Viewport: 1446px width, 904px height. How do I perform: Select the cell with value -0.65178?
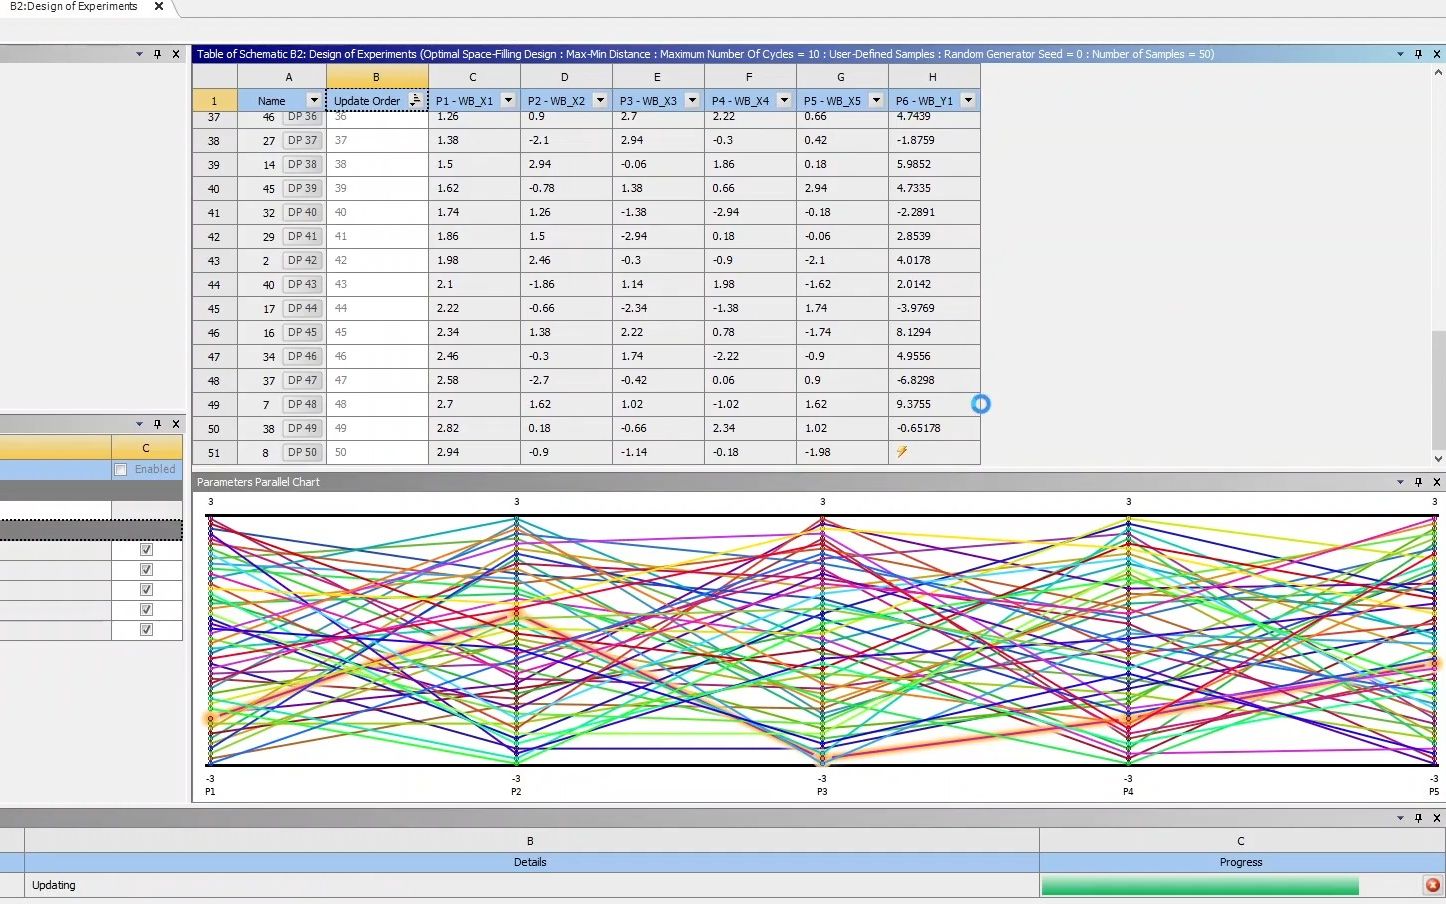934,428
